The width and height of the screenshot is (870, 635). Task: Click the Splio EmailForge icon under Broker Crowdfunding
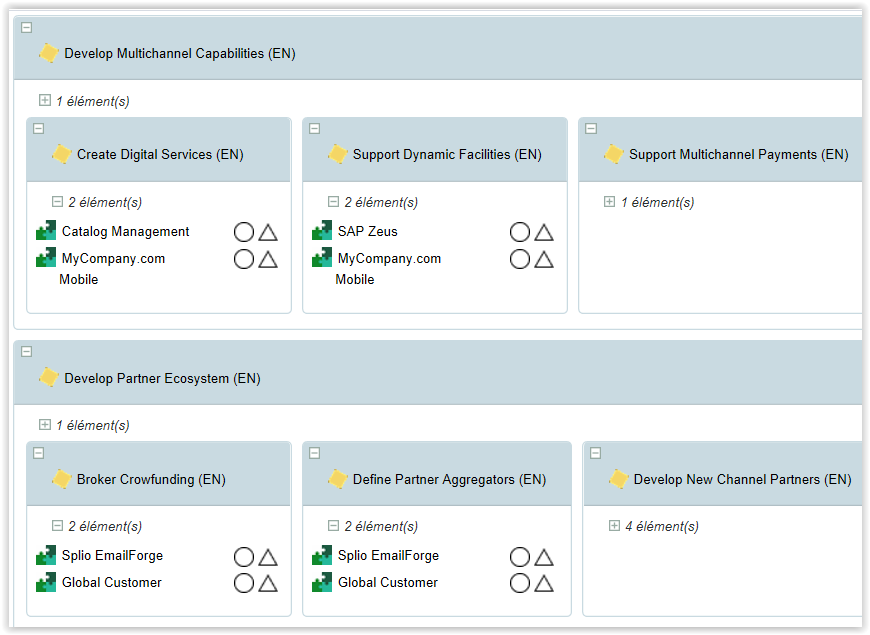[46, 555]
